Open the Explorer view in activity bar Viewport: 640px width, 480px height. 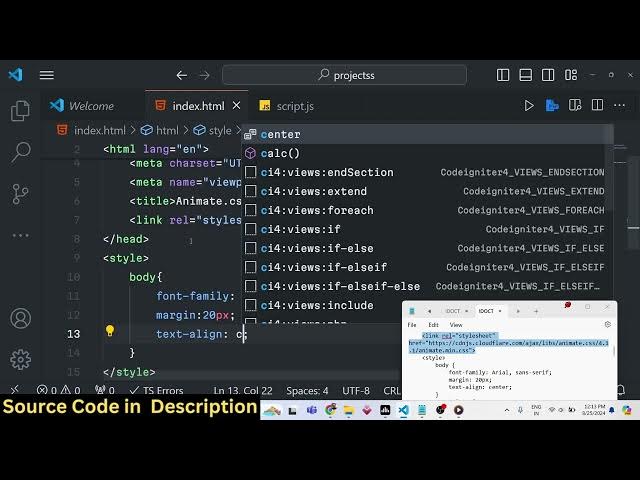click(20, 110)
